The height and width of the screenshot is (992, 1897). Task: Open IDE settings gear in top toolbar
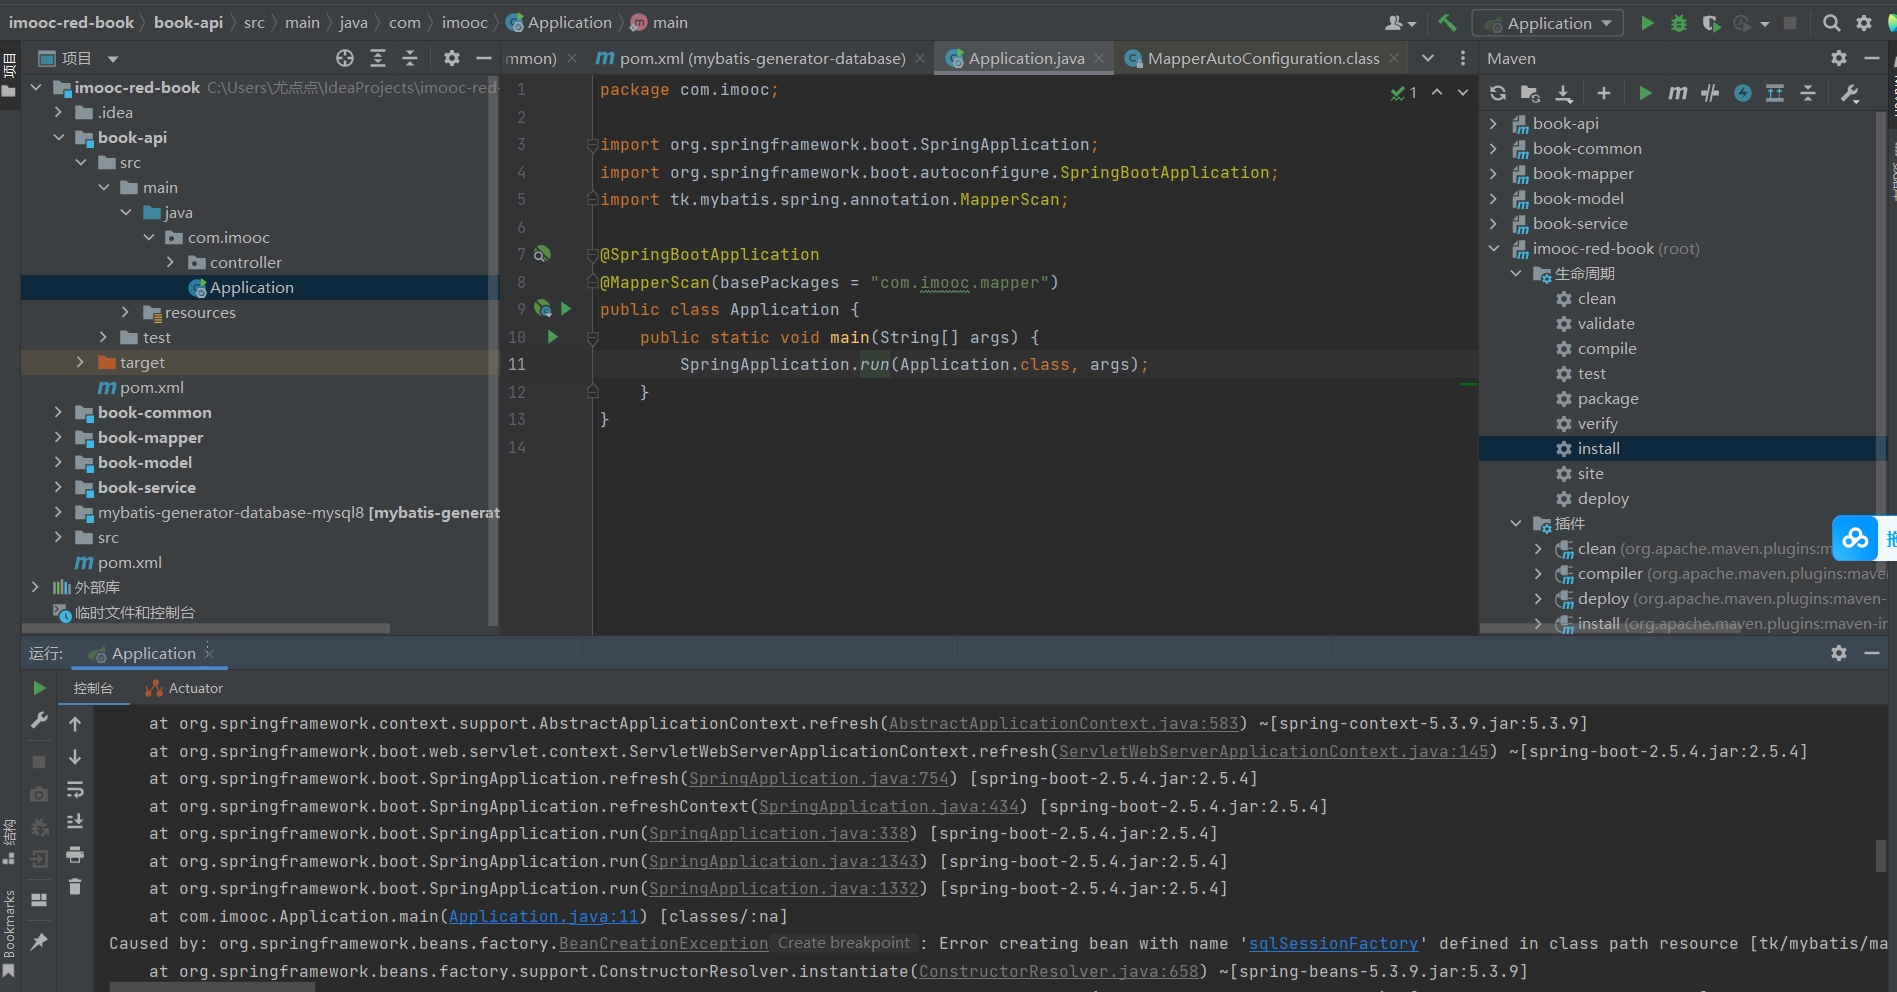point(1864,22)
